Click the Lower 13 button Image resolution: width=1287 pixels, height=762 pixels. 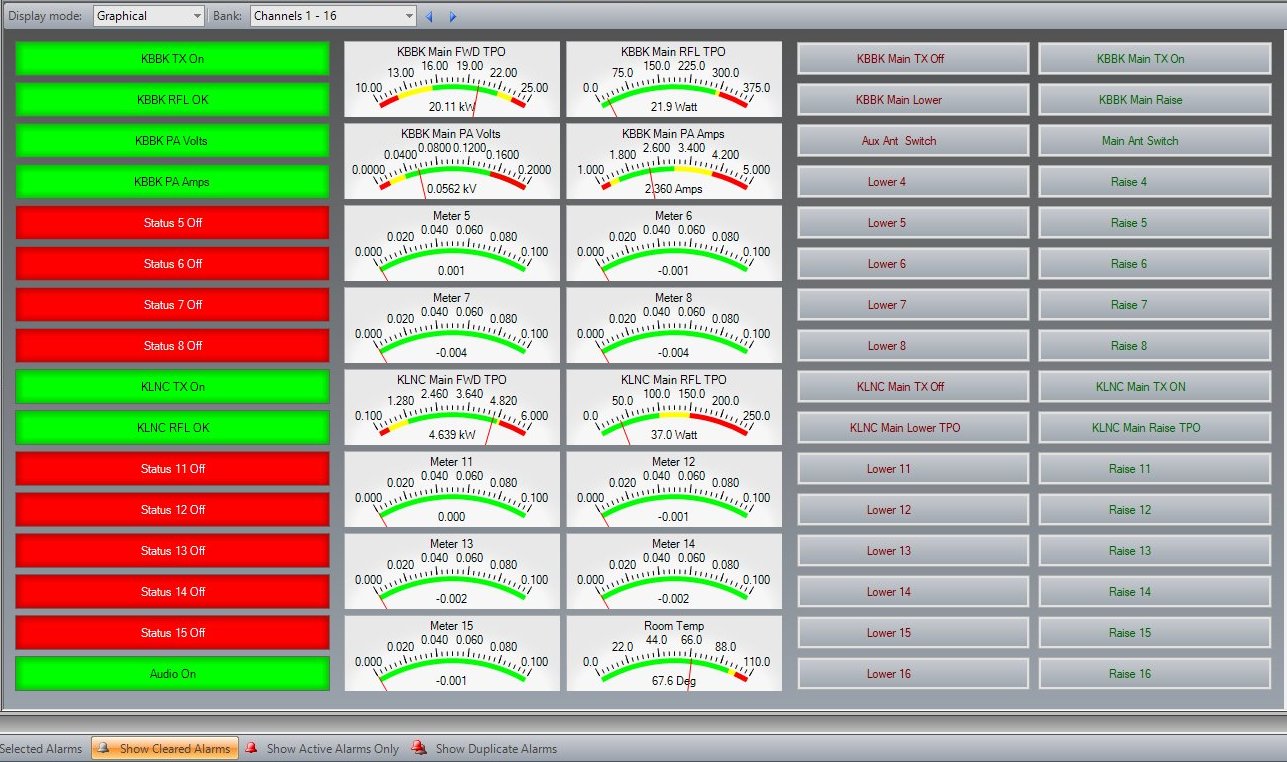913,551
